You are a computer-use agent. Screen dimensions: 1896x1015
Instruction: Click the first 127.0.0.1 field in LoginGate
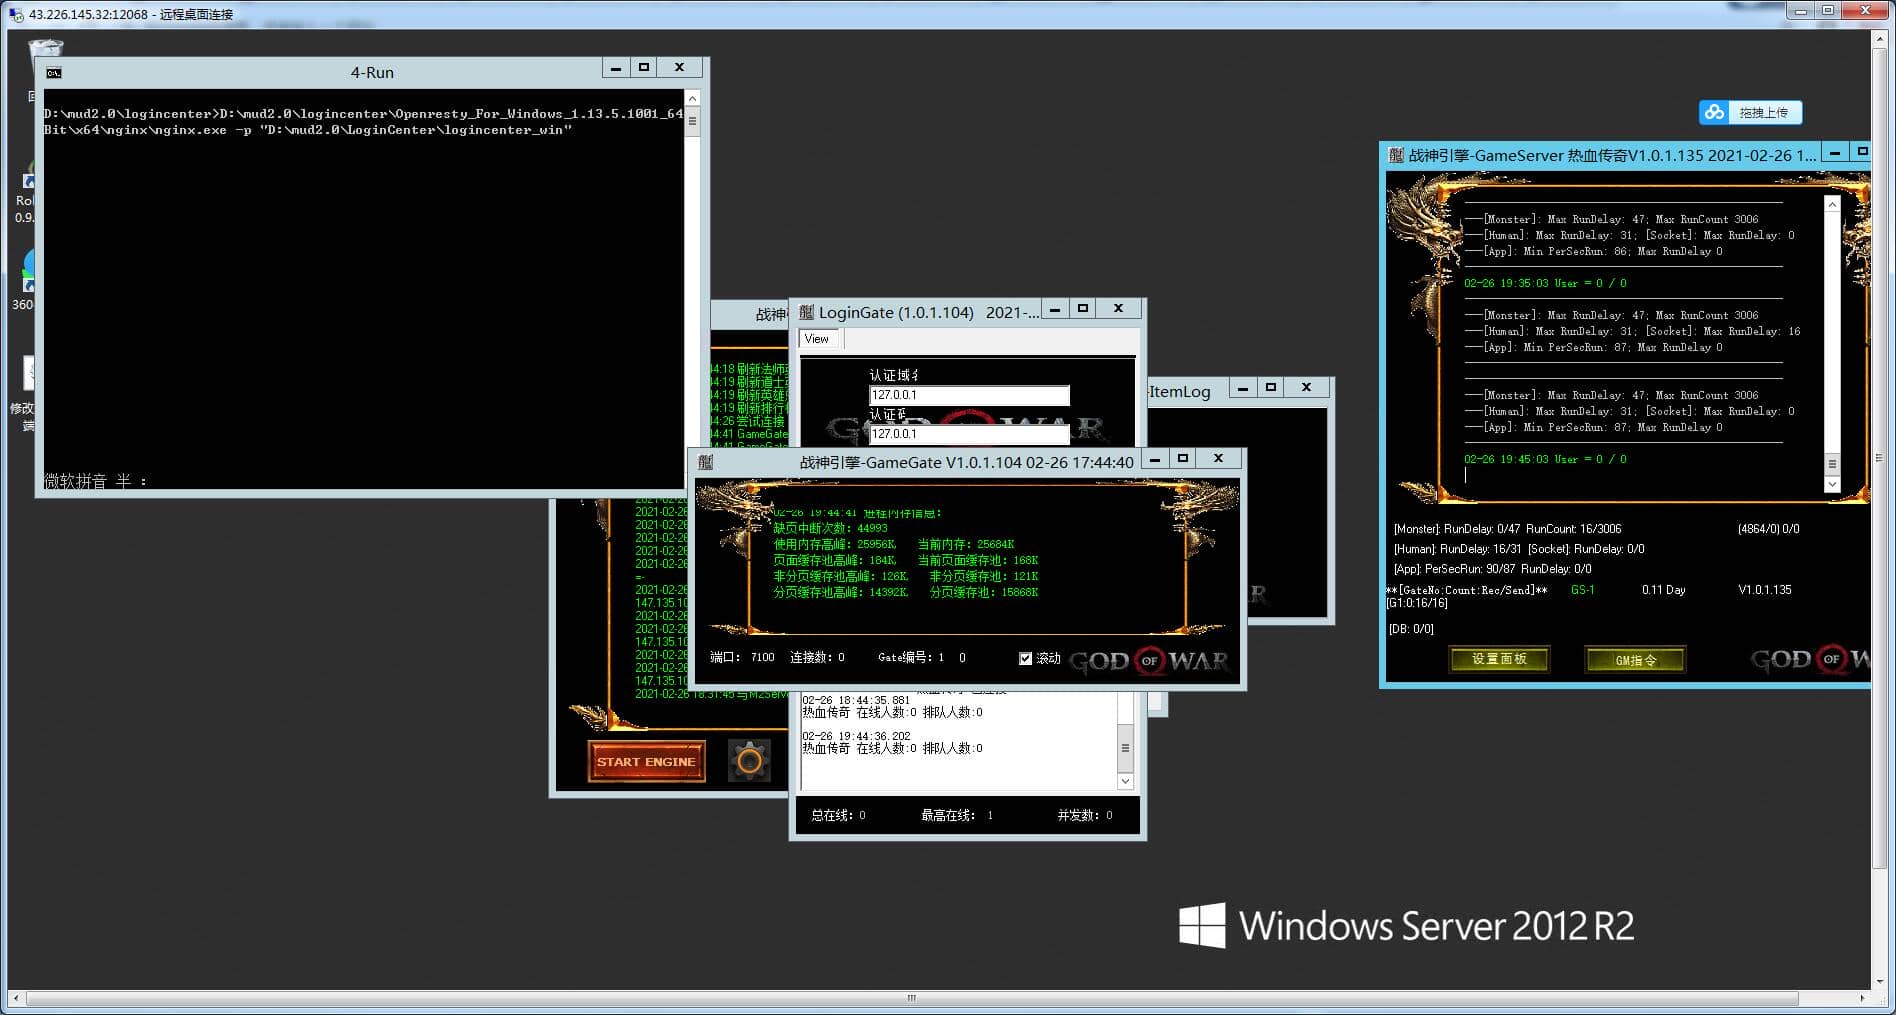pos(969,395)
